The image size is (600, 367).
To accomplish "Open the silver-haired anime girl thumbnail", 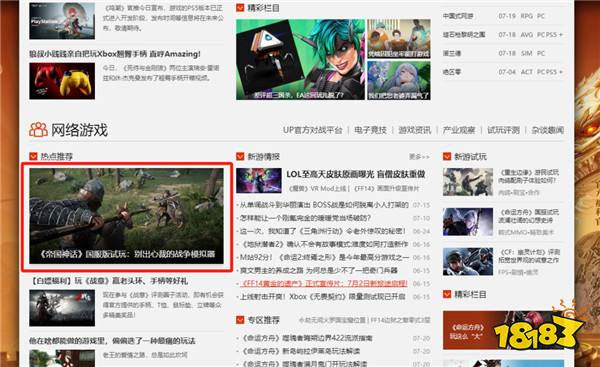I will (x=399, y=81).
